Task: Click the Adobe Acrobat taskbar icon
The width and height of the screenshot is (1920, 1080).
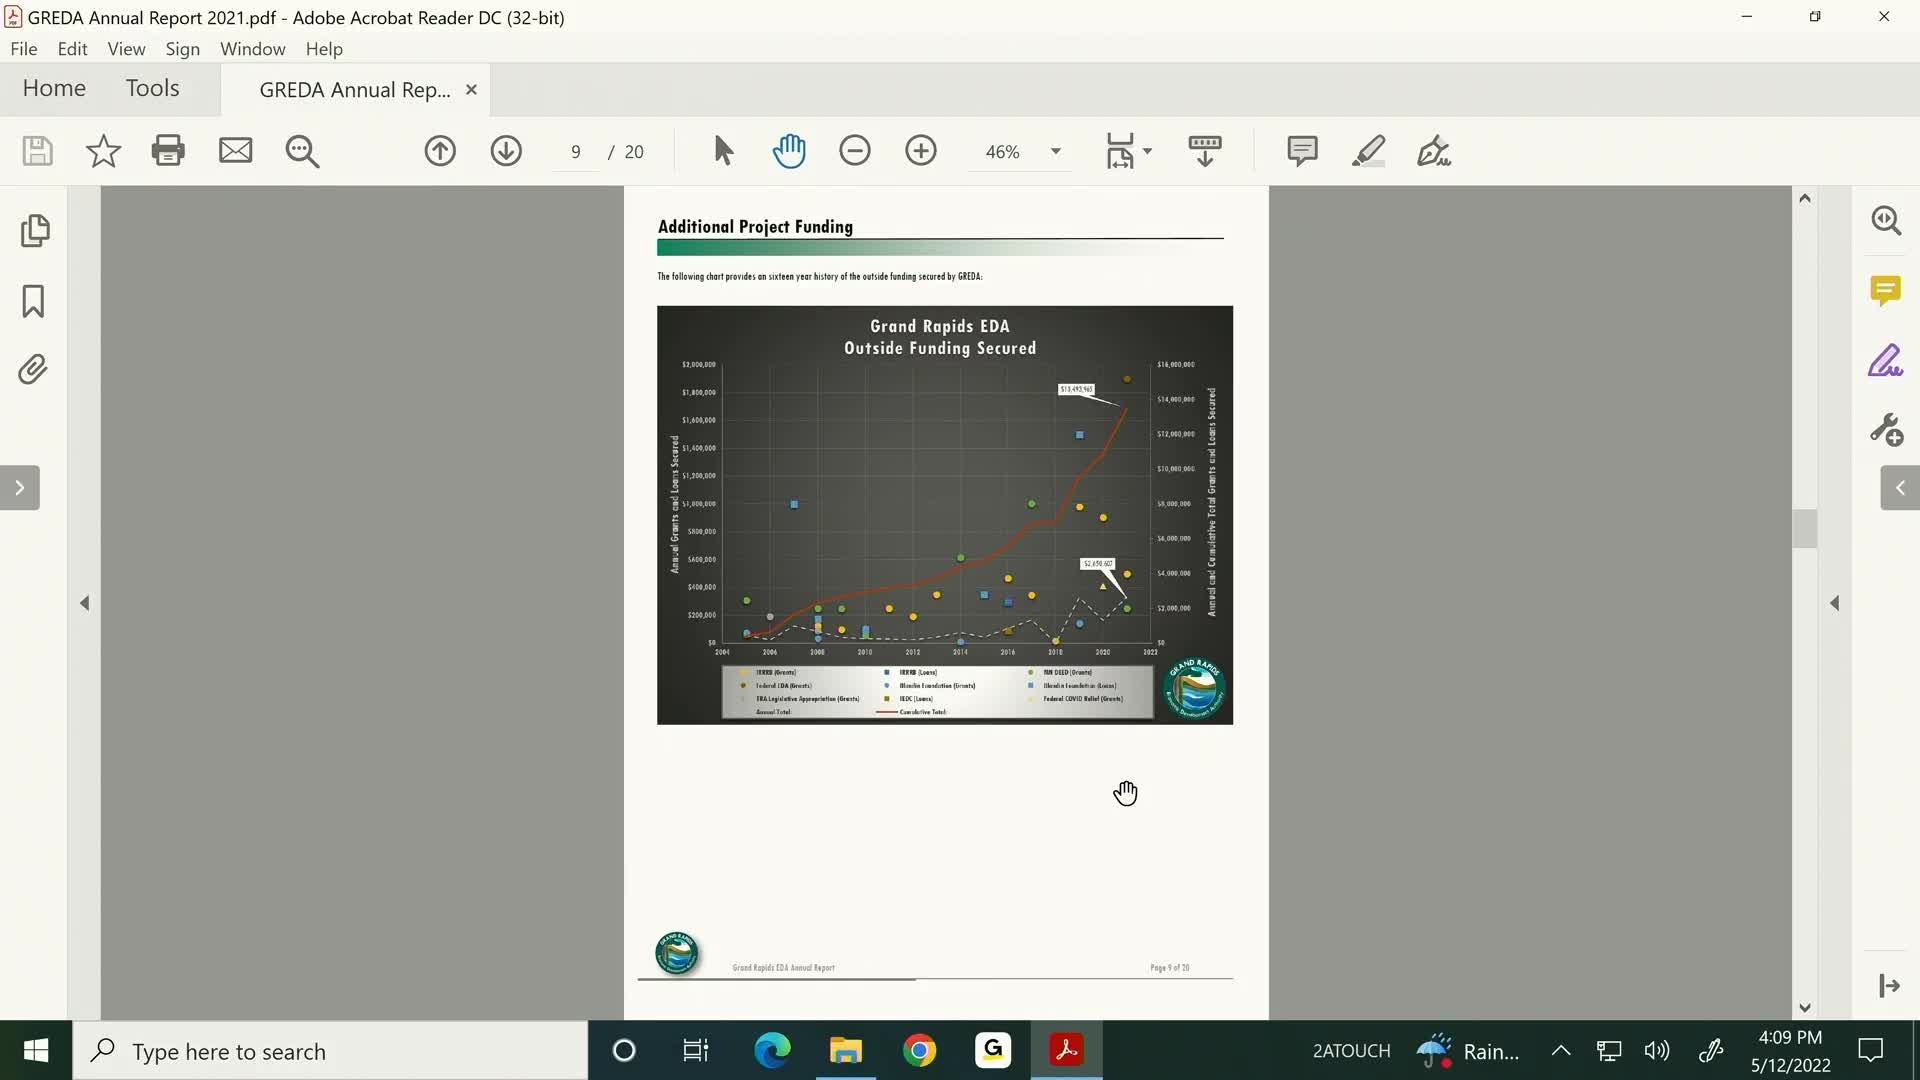Action: (x=1066, y=1051)
